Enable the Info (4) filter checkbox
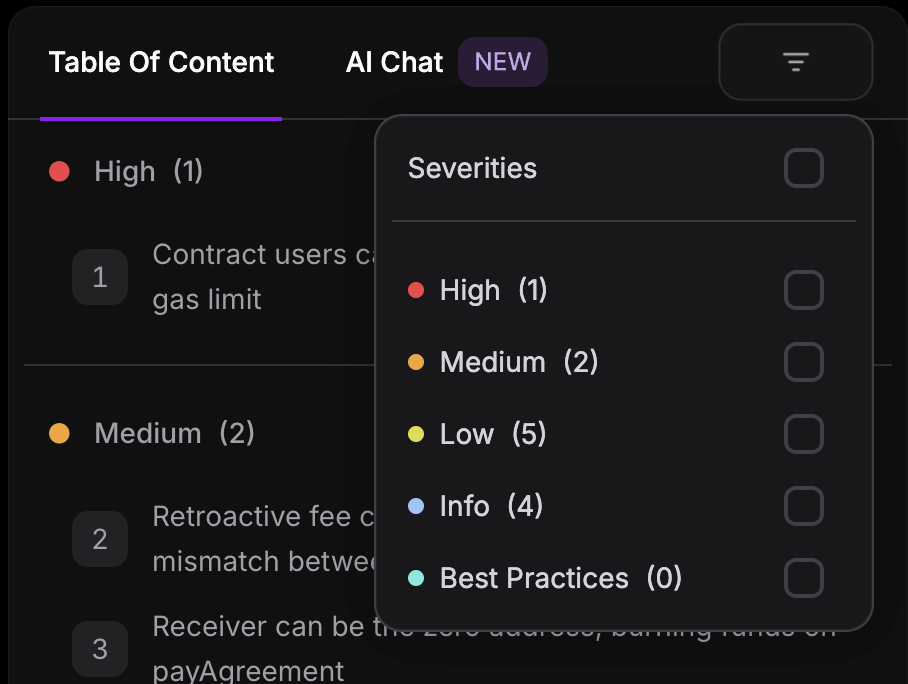 click(x=803, y=506)
